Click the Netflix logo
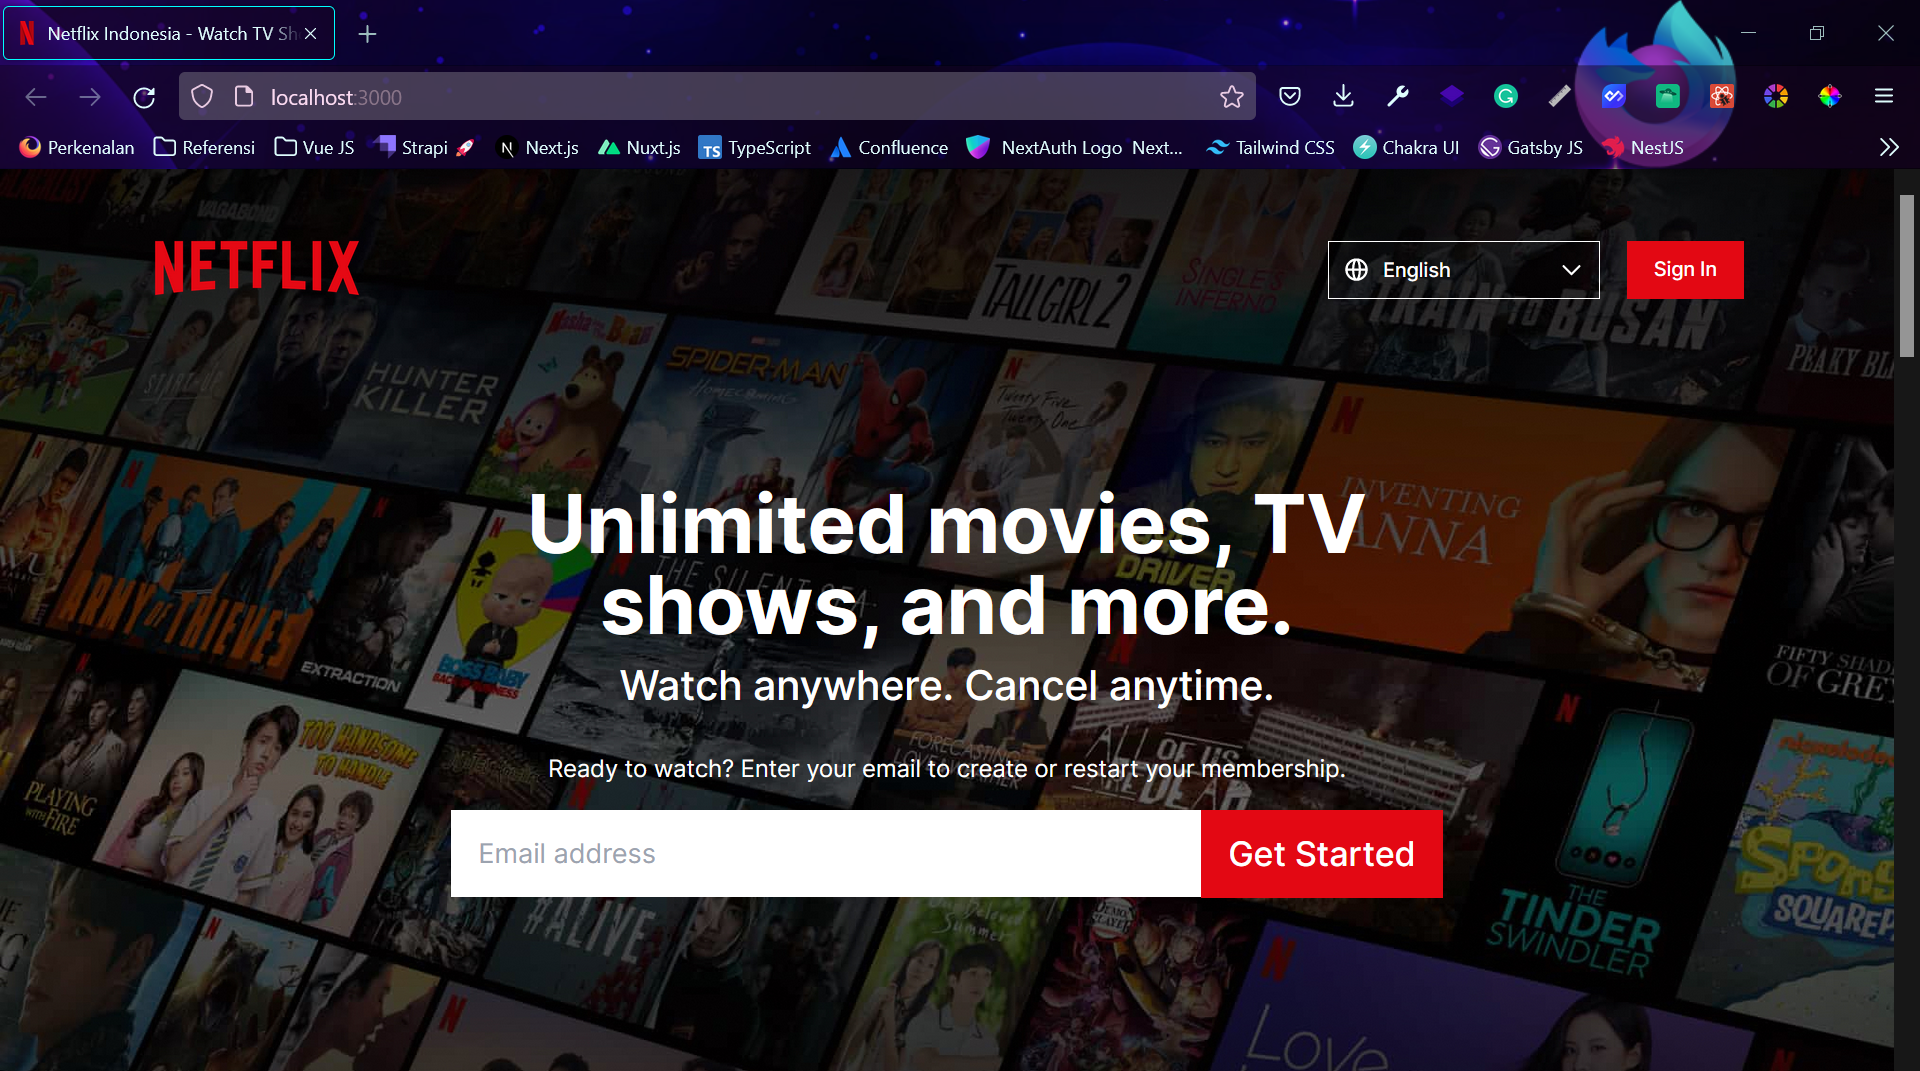 coord(256,267)
